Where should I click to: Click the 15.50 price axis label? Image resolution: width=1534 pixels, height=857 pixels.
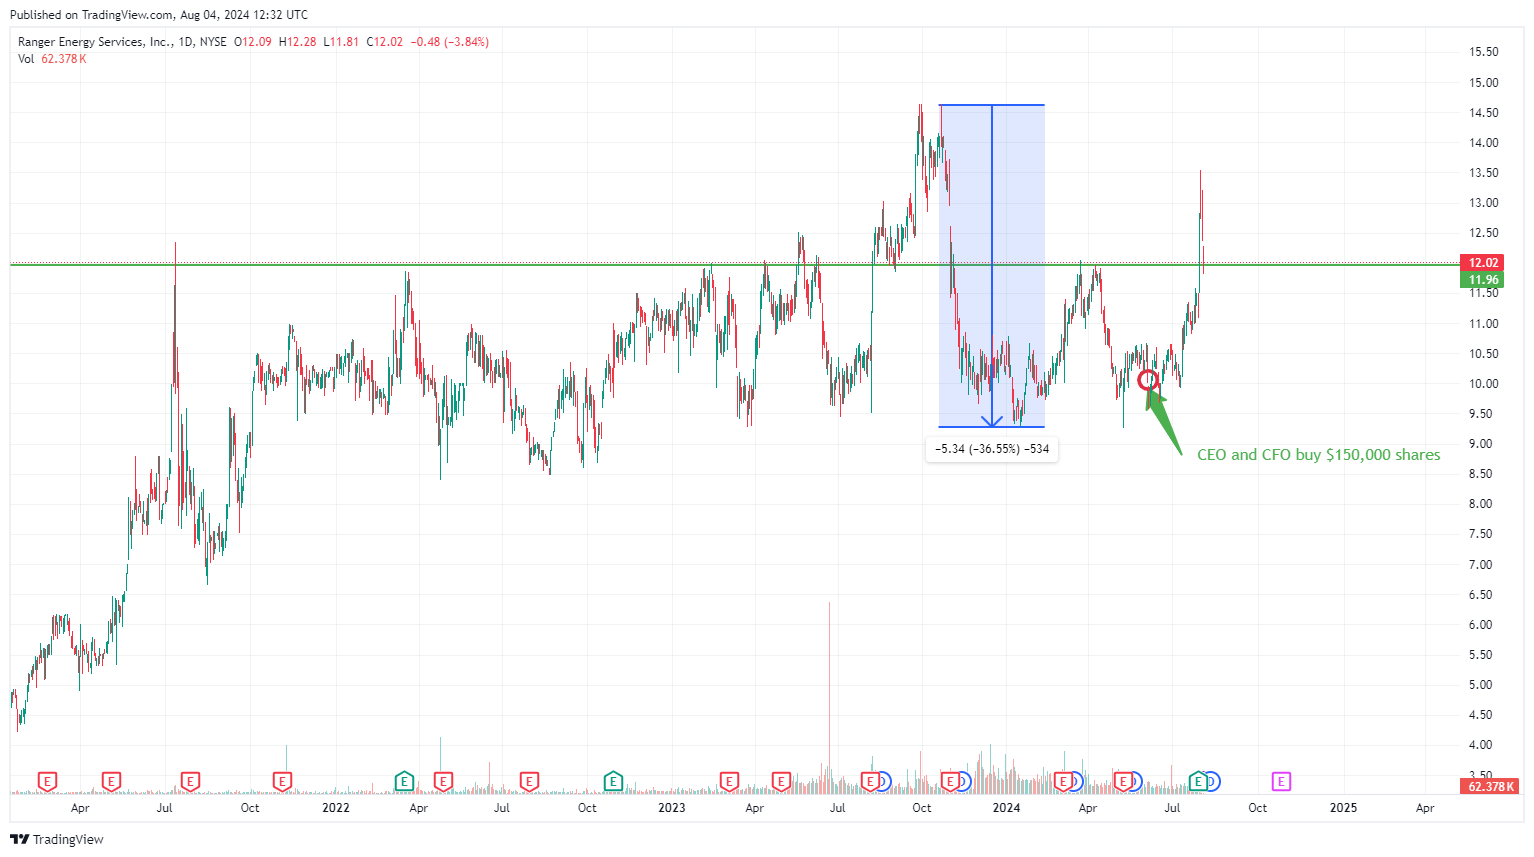point(1484,52)
